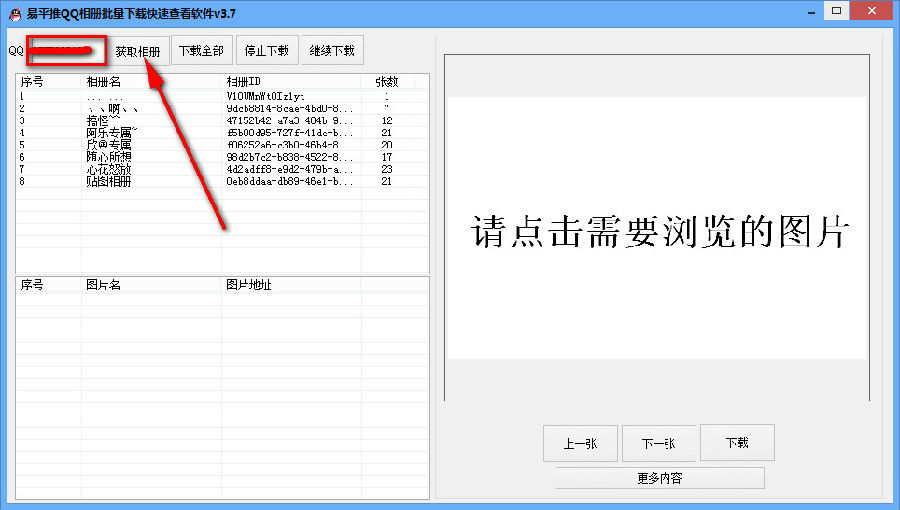Click photo count 17 in album list
The height and width of the screenshot is (510, 900).
coord(387,157)
